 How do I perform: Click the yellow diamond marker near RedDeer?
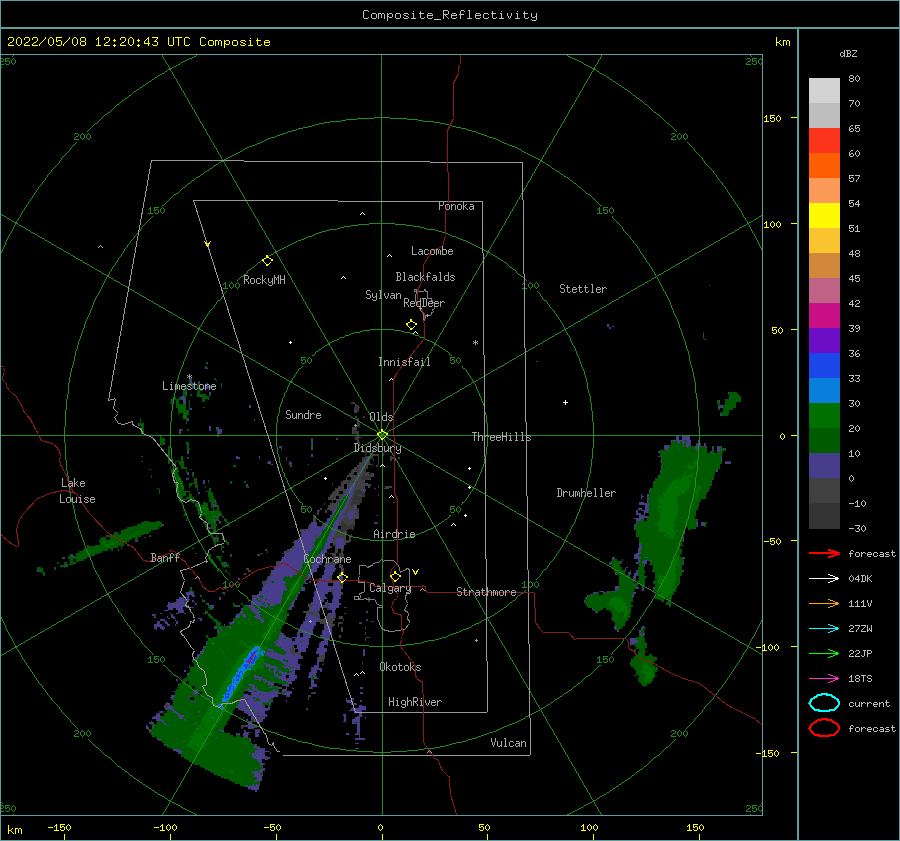(412, 325)
